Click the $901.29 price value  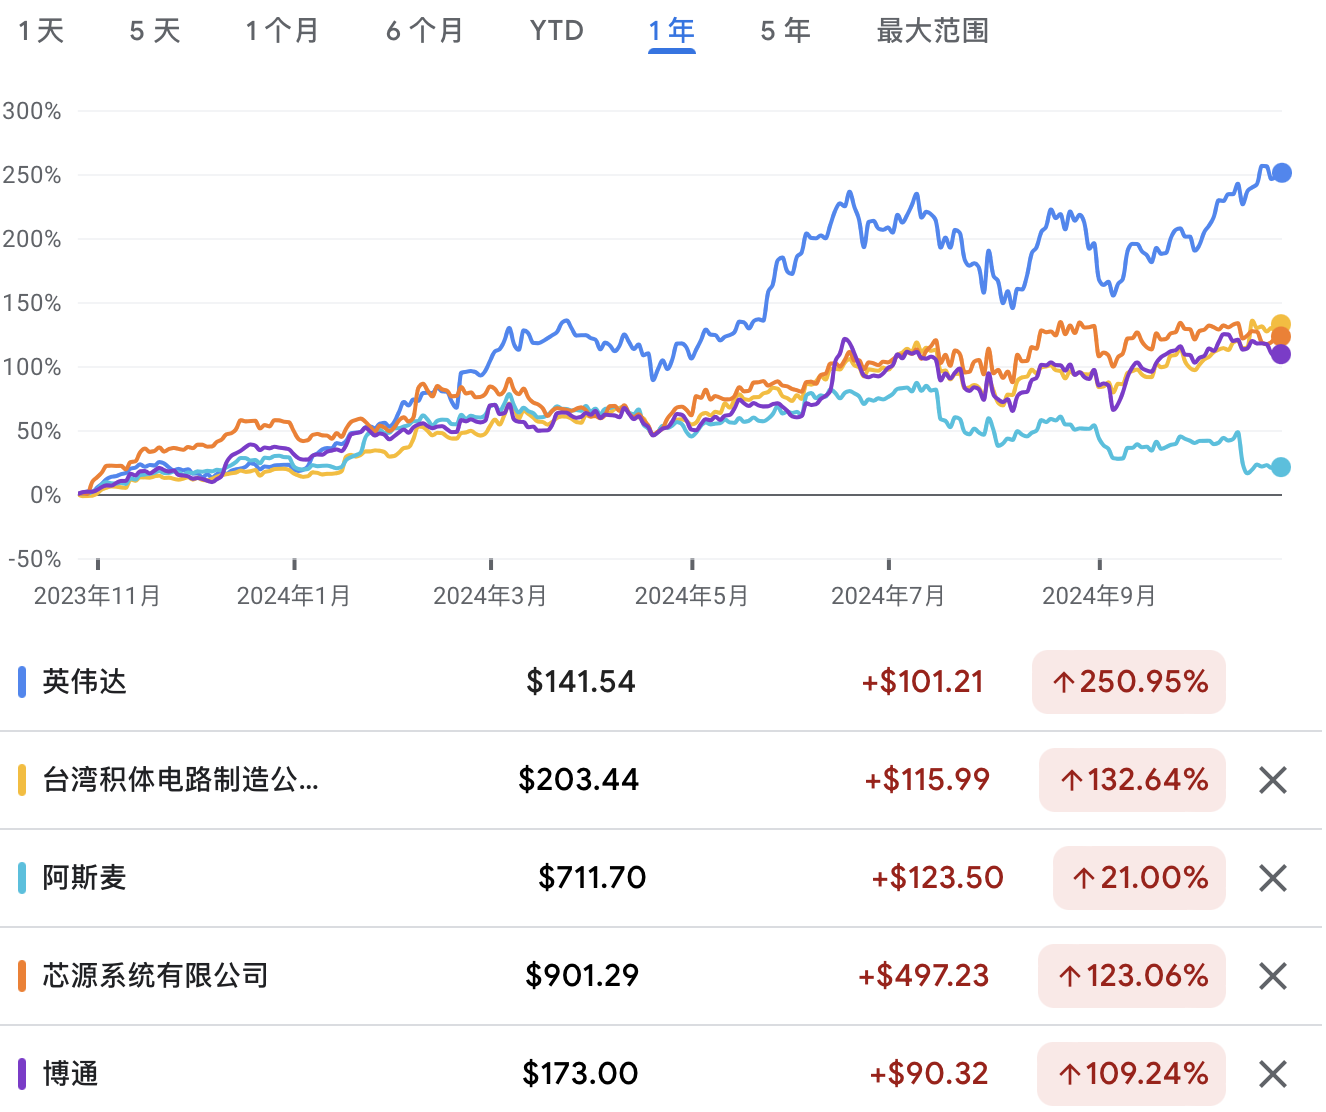point(582,976)
